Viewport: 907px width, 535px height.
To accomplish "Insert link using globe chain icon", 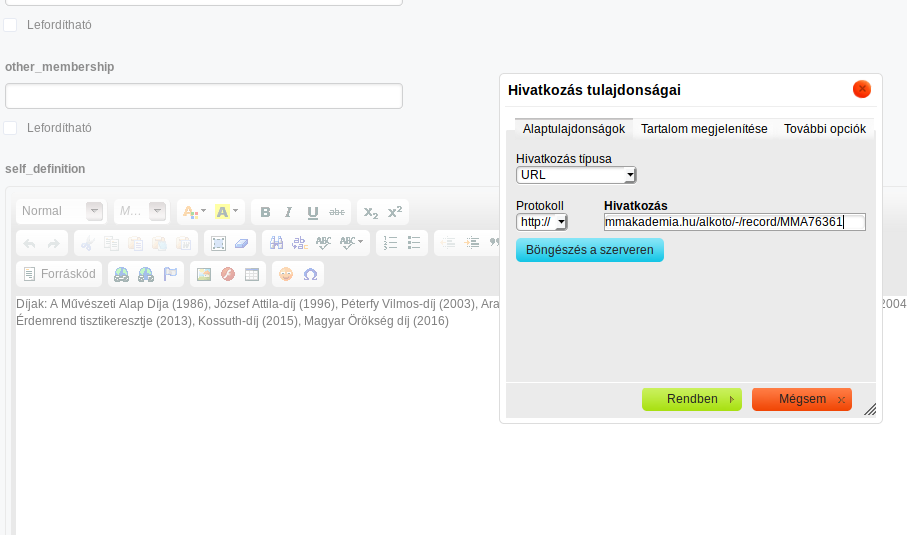I will point(121,275).
